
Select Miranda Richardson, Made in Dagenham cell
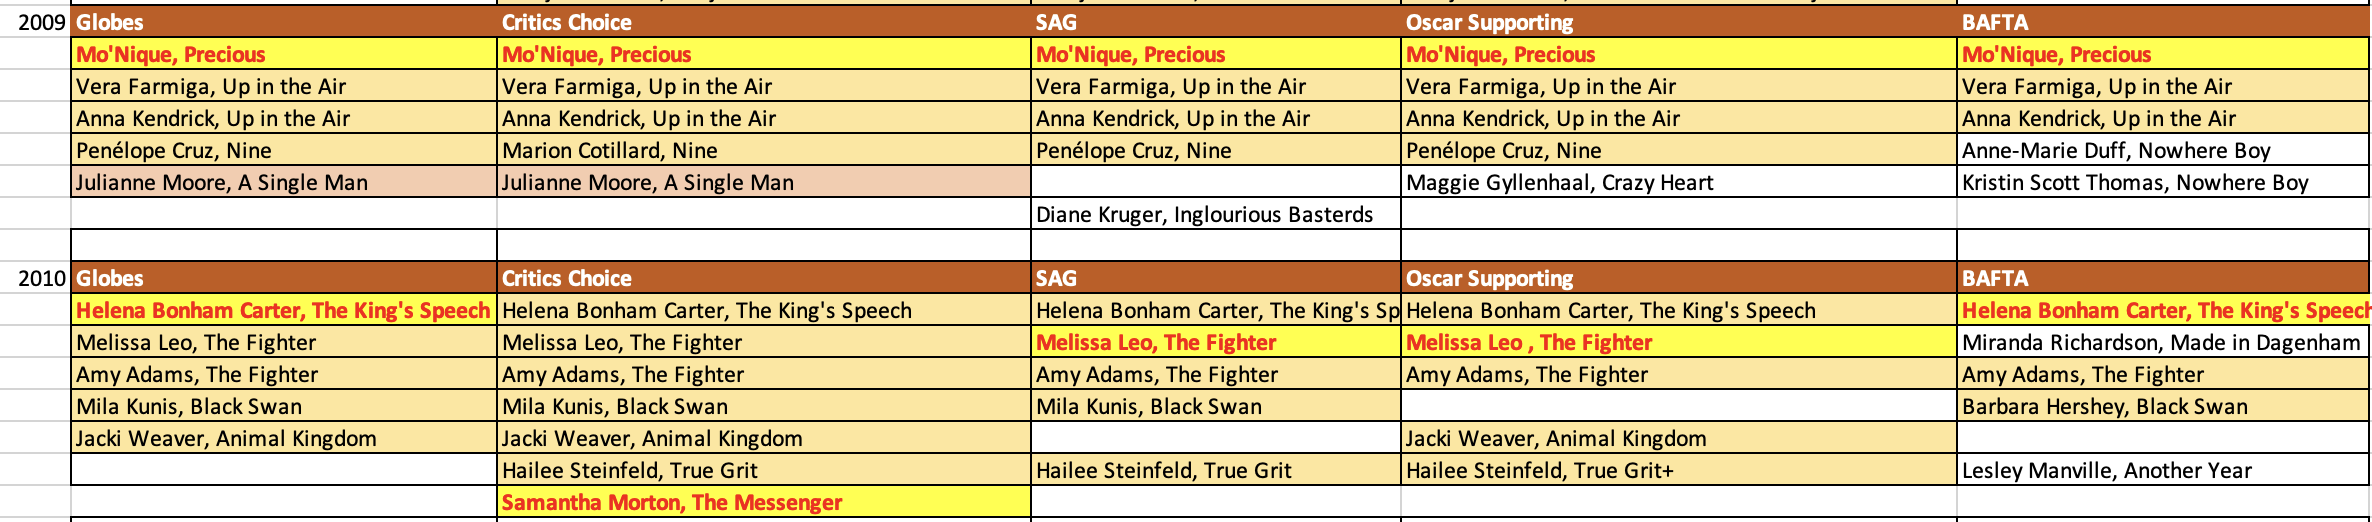point(2160,342)
